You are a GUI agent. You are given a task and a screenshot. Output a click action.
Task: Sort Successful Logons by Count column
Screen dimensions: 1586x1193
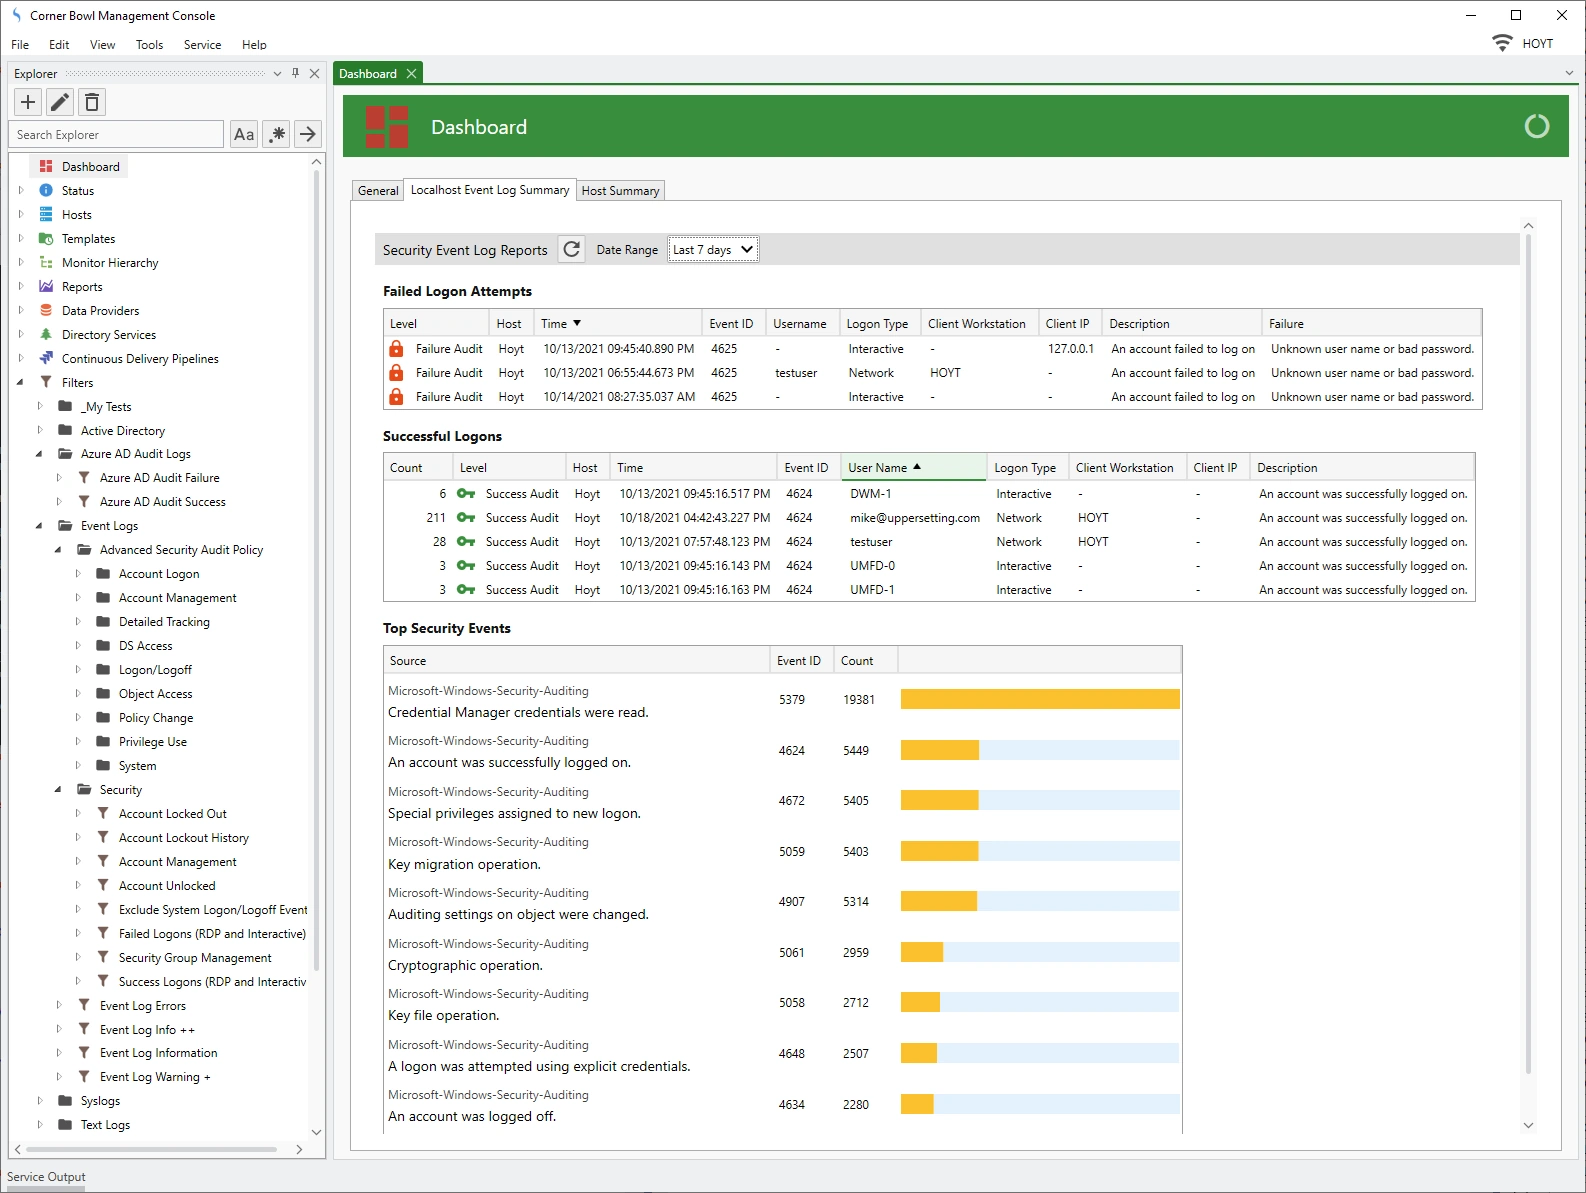pos(418,467)
